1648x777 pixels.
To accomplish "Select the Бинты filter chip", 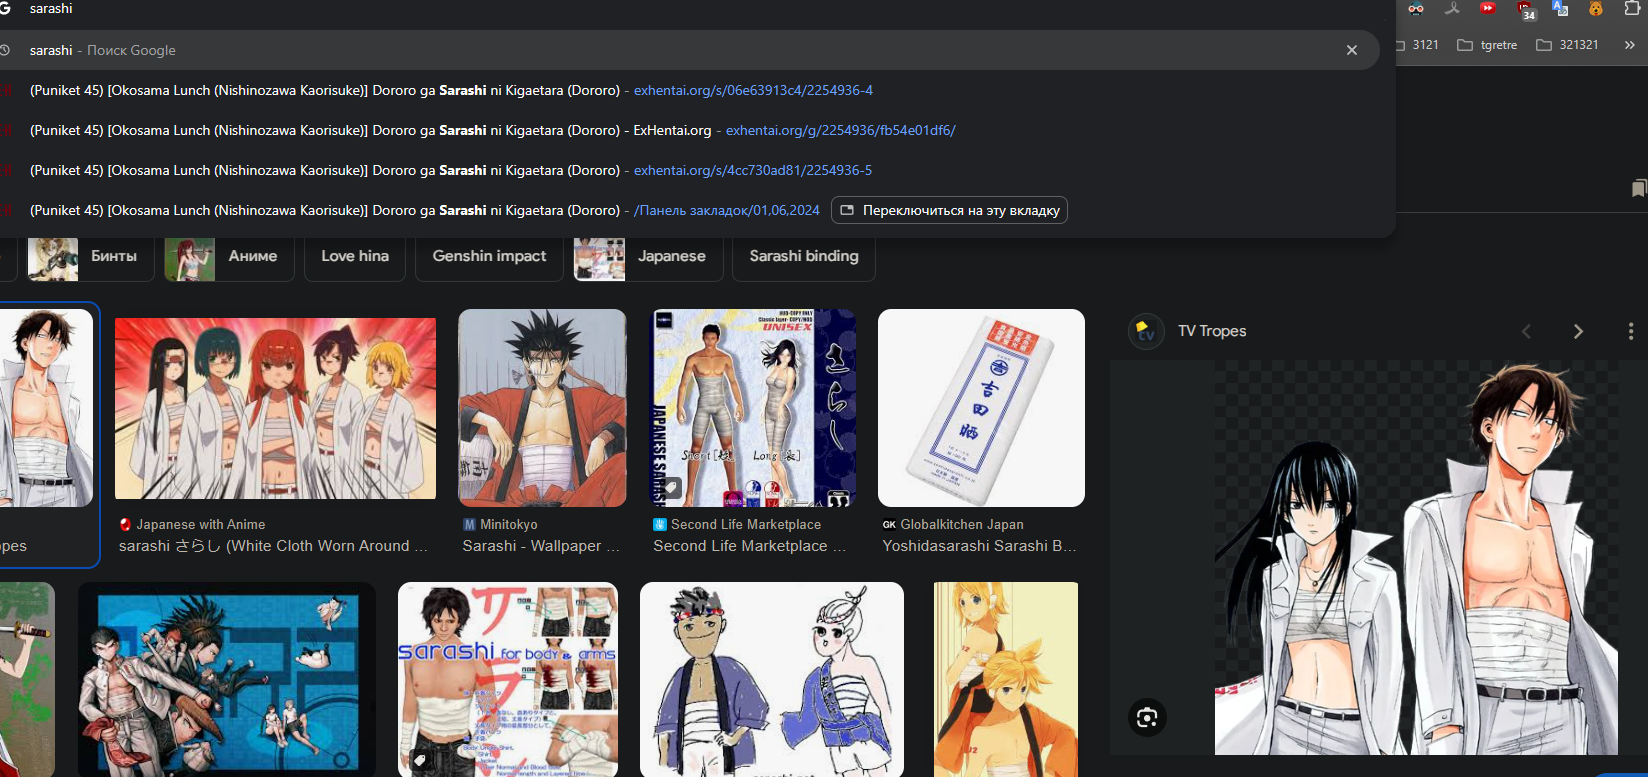I will (x=90, y=257).
